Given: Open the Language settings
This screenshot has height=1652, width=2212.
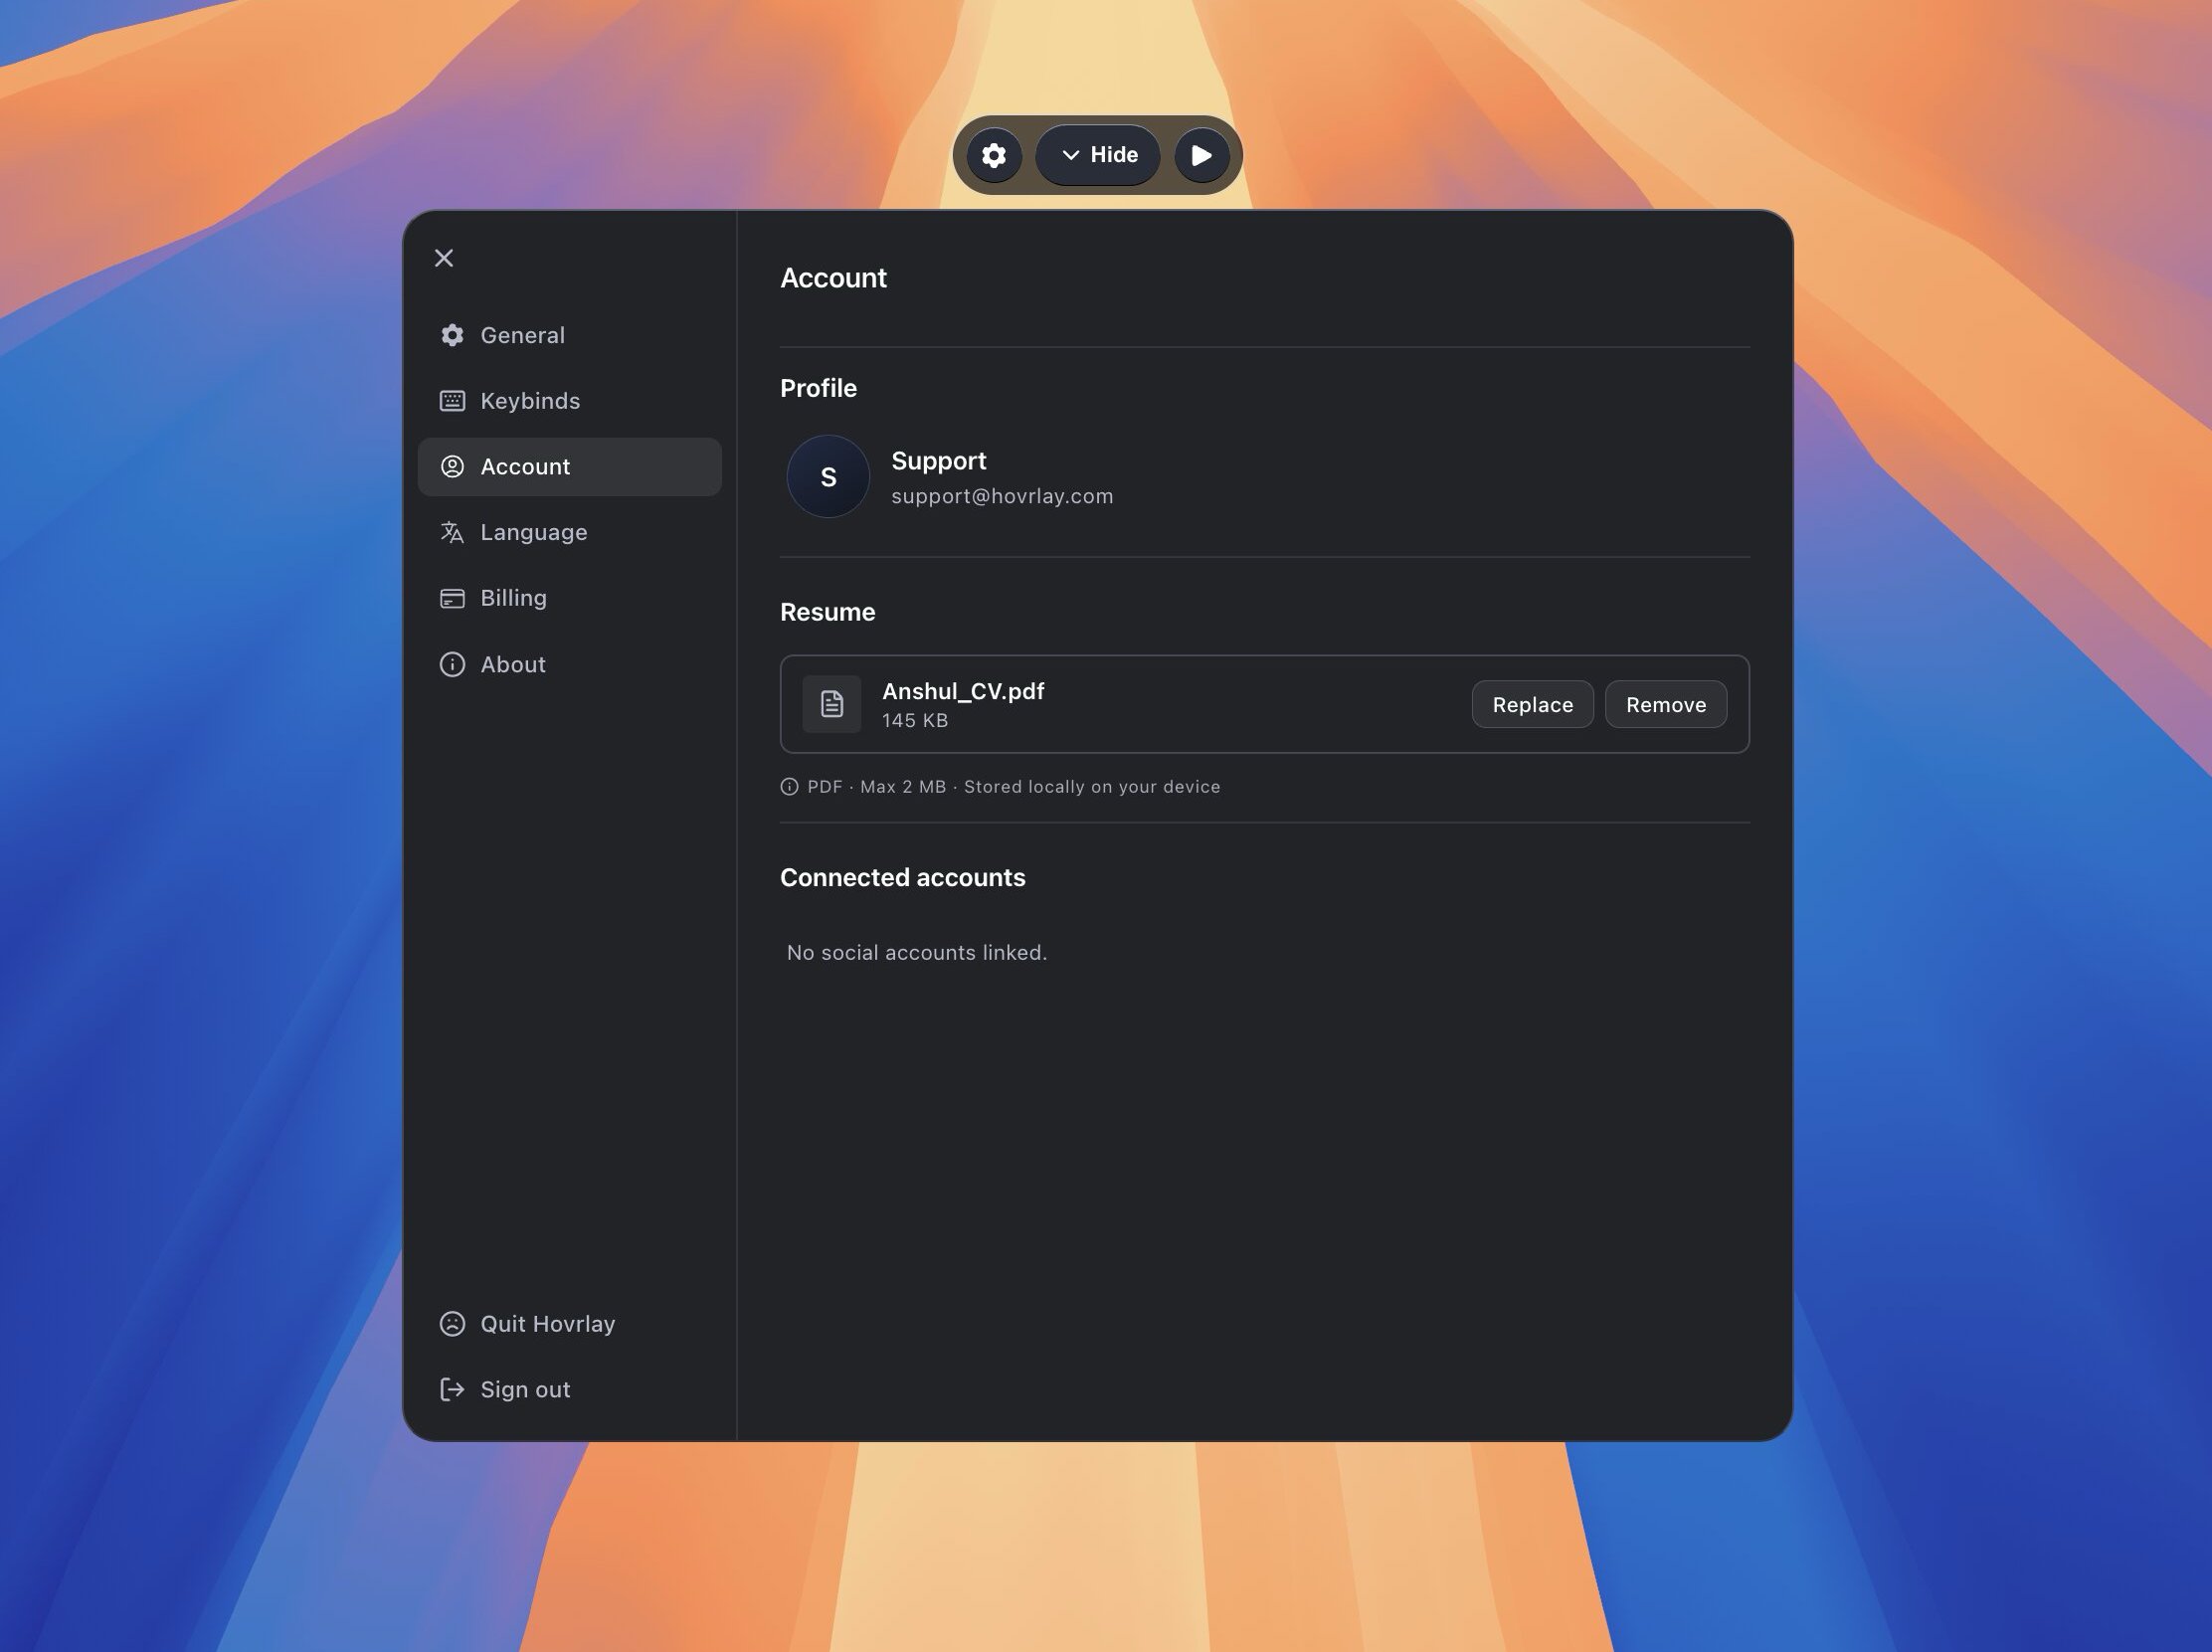Looking at the screenshot, I should (569, 532).
